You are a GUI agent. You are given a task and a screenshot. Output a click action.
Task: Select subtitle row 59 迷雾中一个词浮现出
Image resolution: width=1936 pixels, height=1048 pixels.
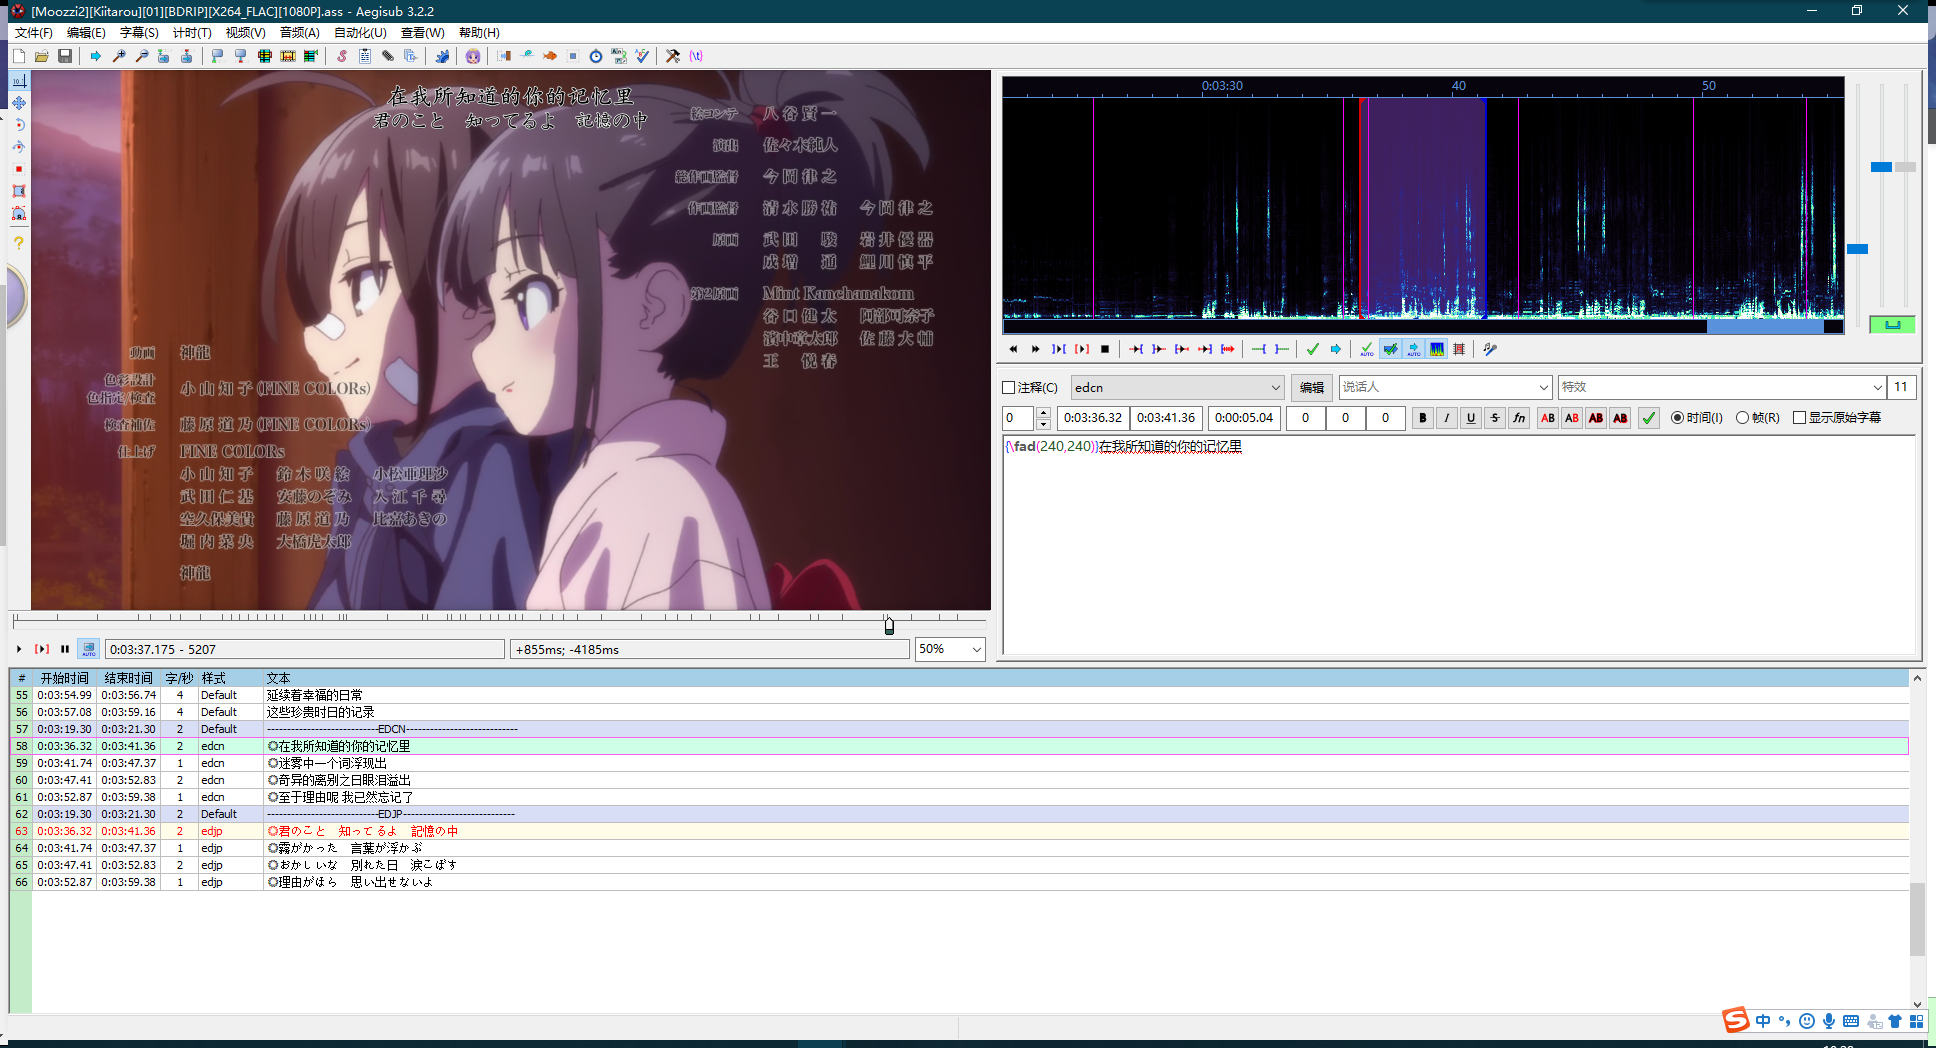click(x=960, y=763)
